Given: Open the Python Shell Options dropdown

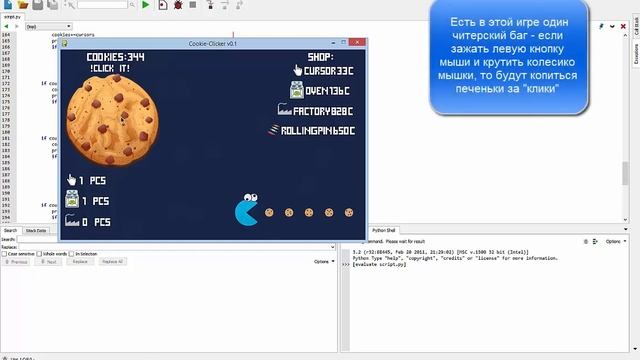Looking at the screenshot, I should pos(616,242).
